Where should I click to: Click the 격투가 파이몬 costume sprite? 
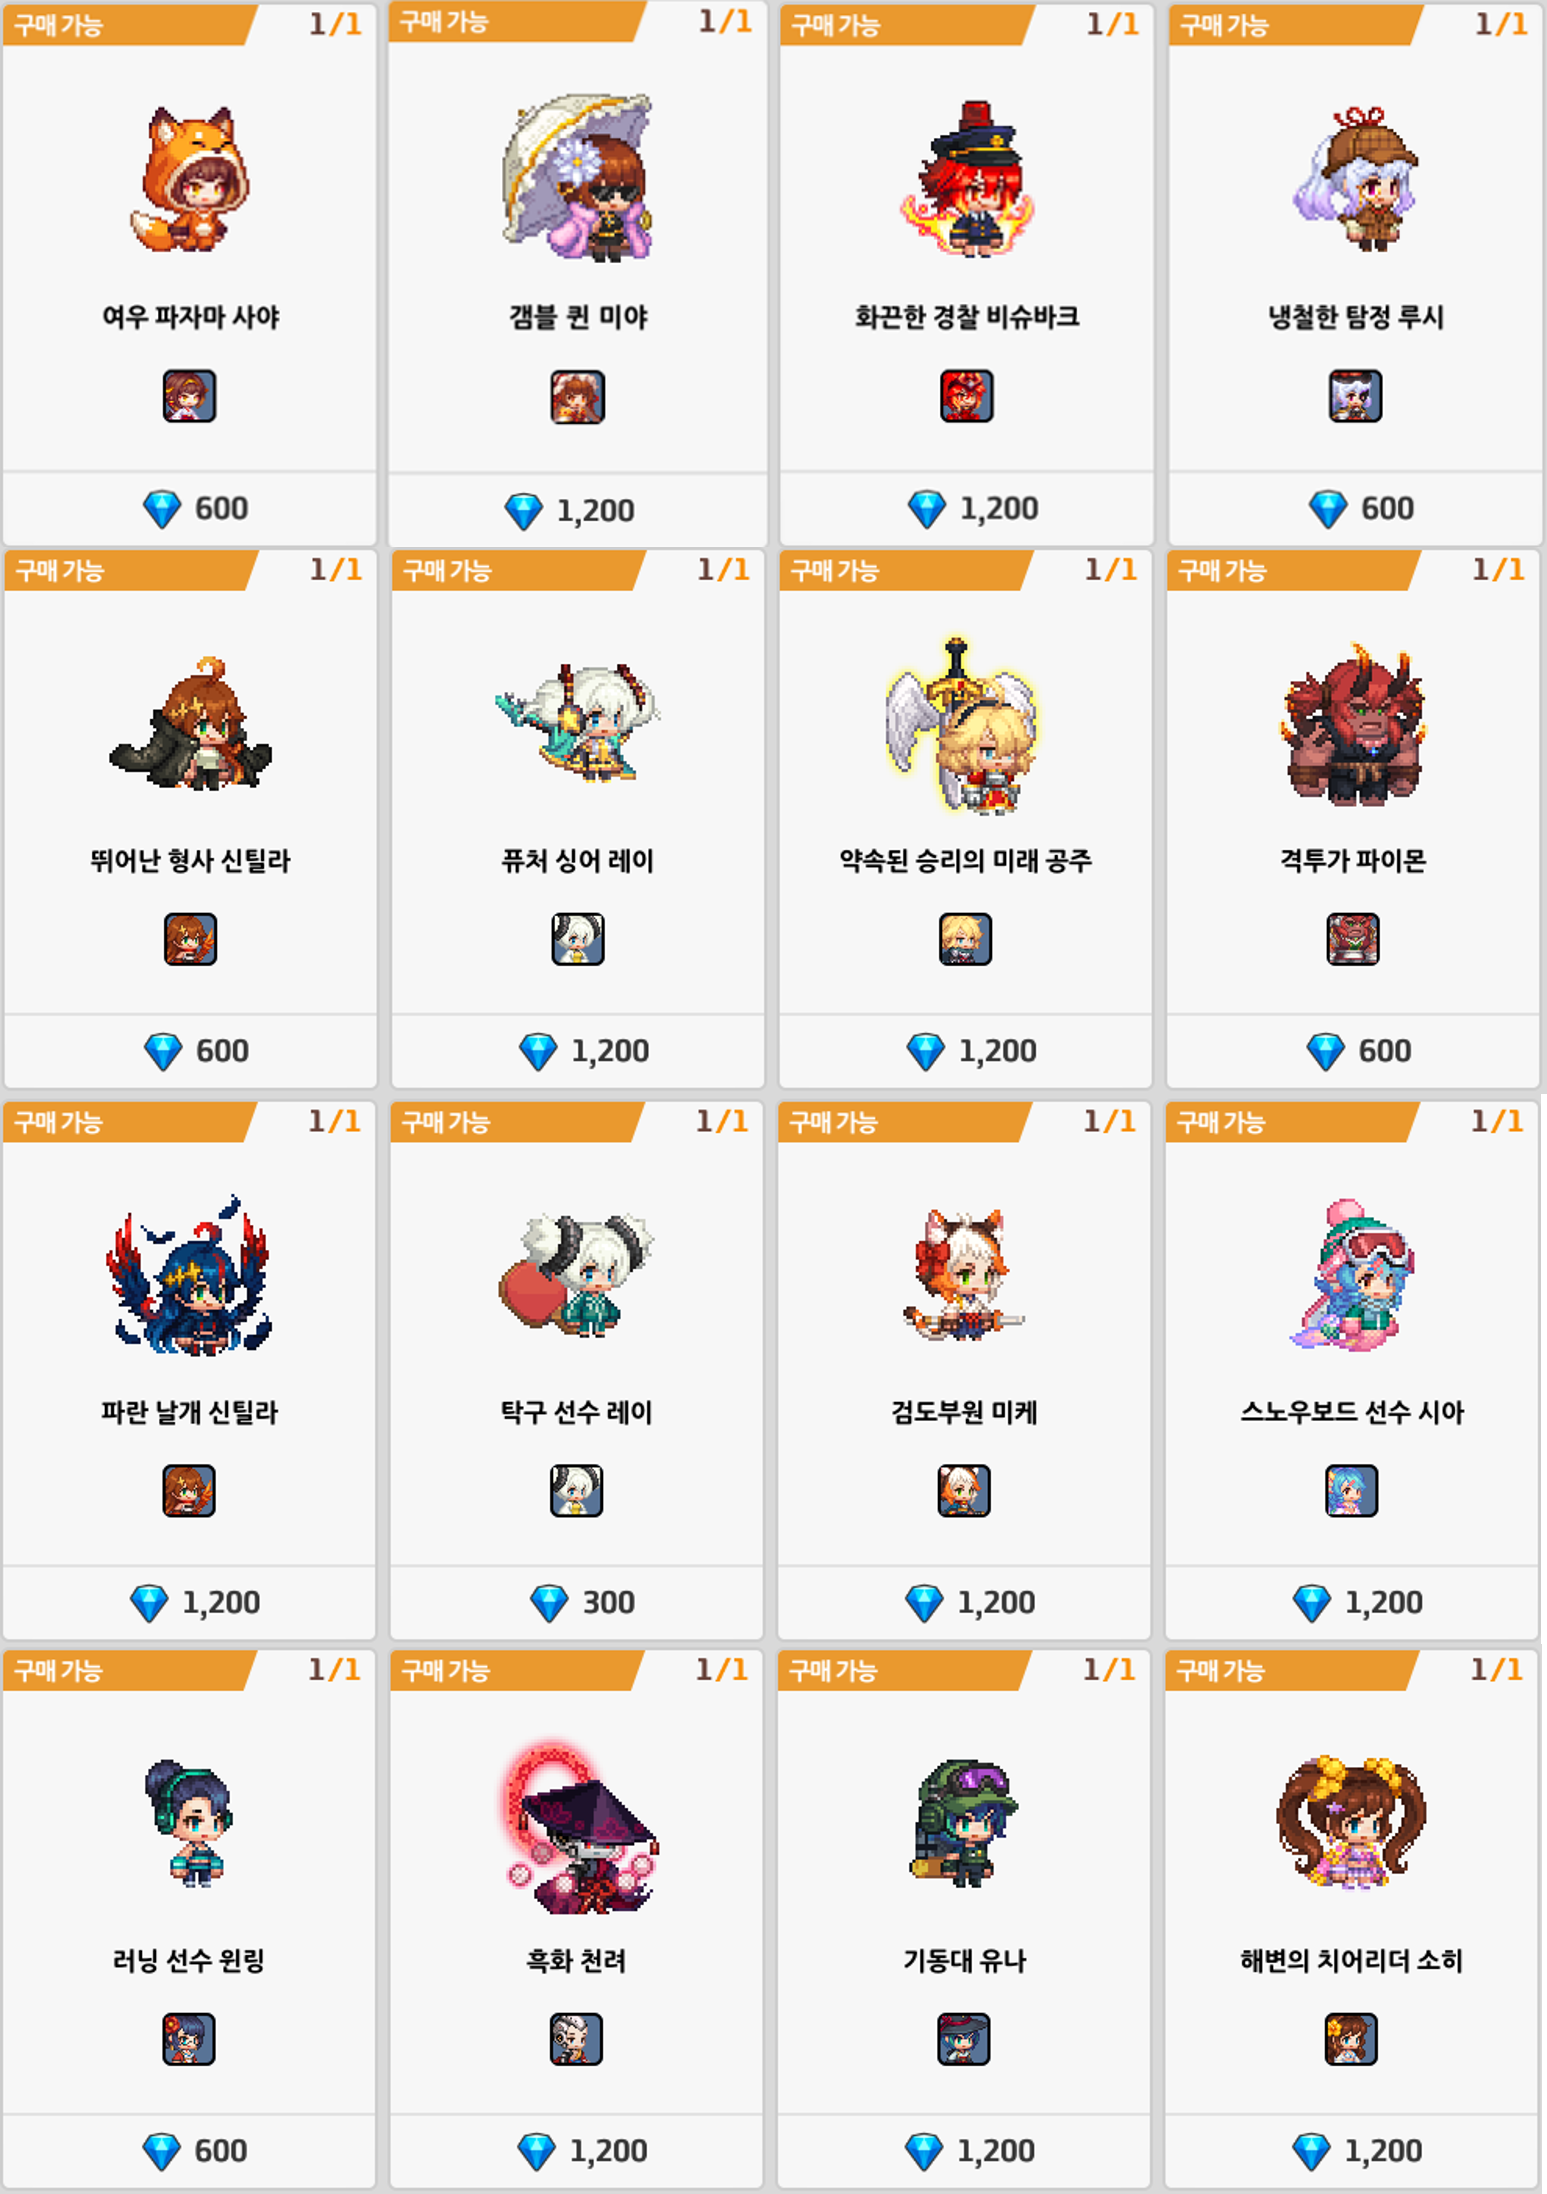pos(1353,724)
